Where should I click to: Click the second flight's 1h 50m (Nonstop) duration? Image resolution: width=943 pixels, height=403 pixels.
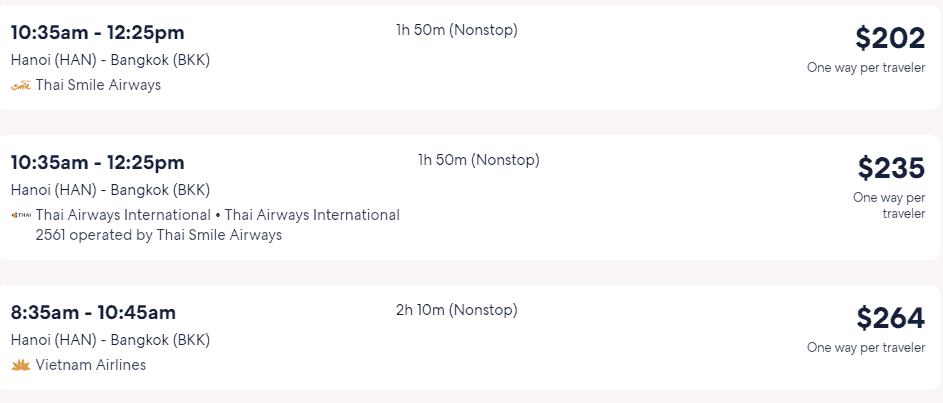(x=479, y=160)
